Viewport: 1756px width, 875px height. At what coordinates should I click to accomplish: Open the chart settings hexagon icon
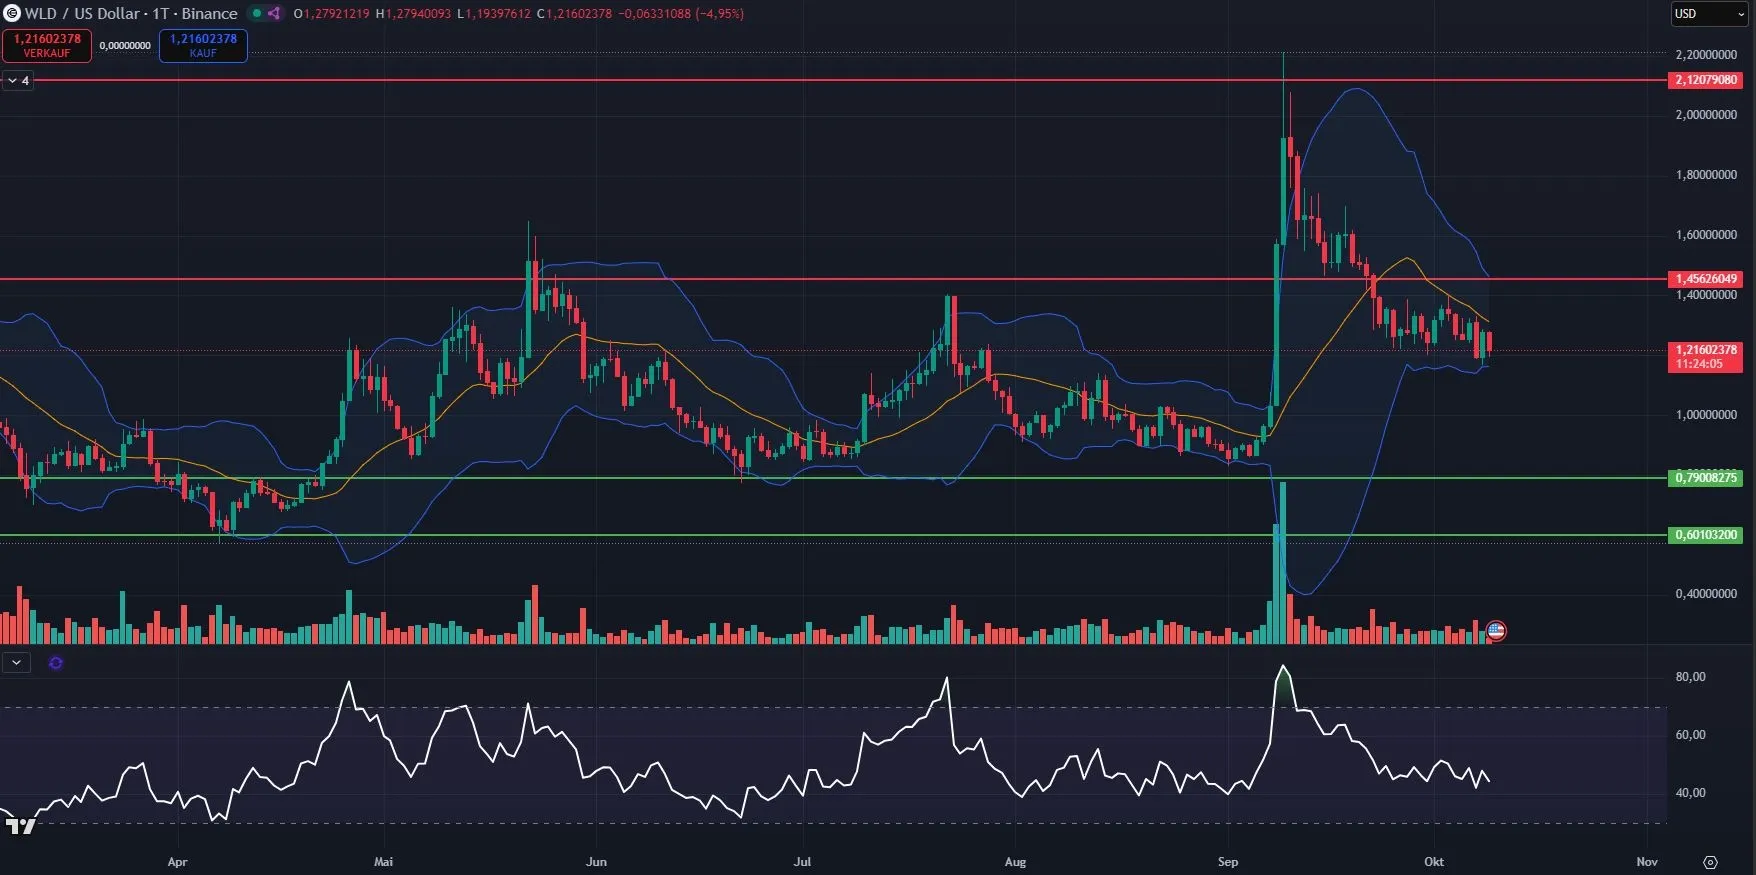click(x=1710, y=862)
